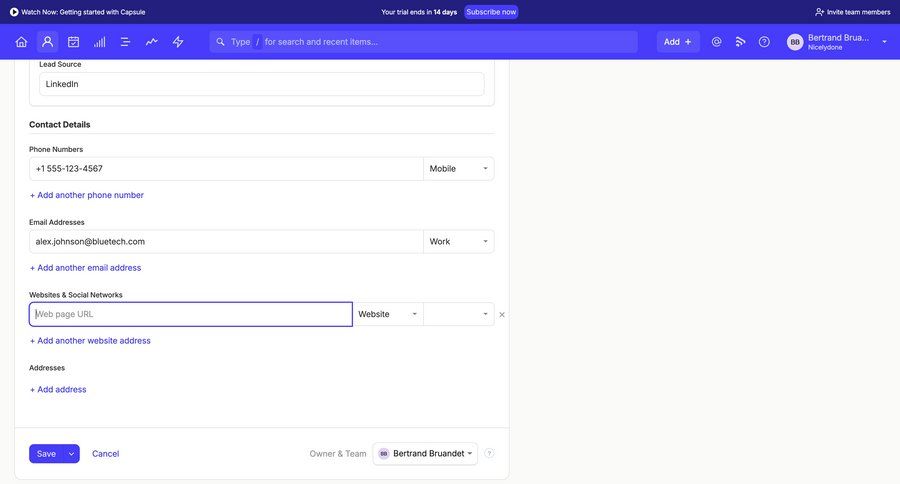This screenshot has width=900, height=484.
Task: Focus the Web page URL field
Action: (191, 314)
